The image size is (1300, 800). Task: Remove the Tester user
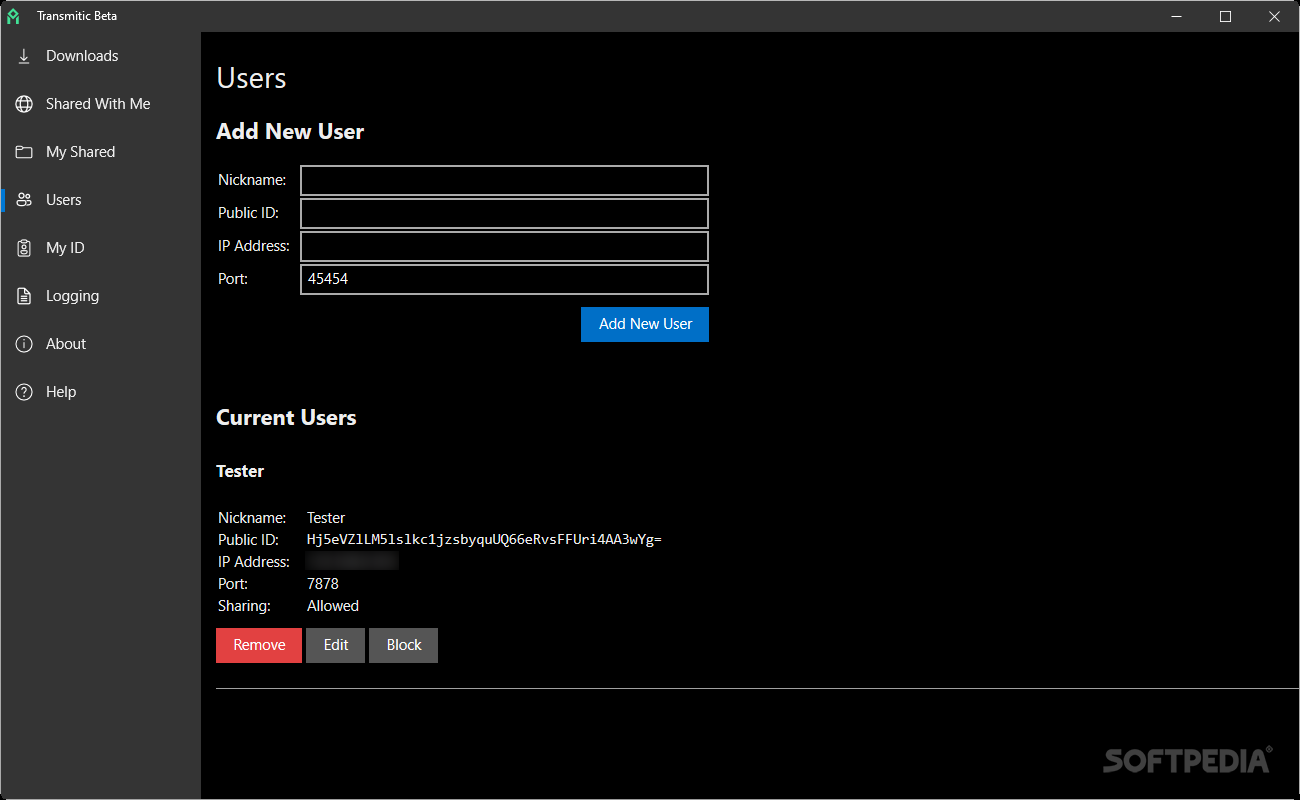(x=259, y=645)
